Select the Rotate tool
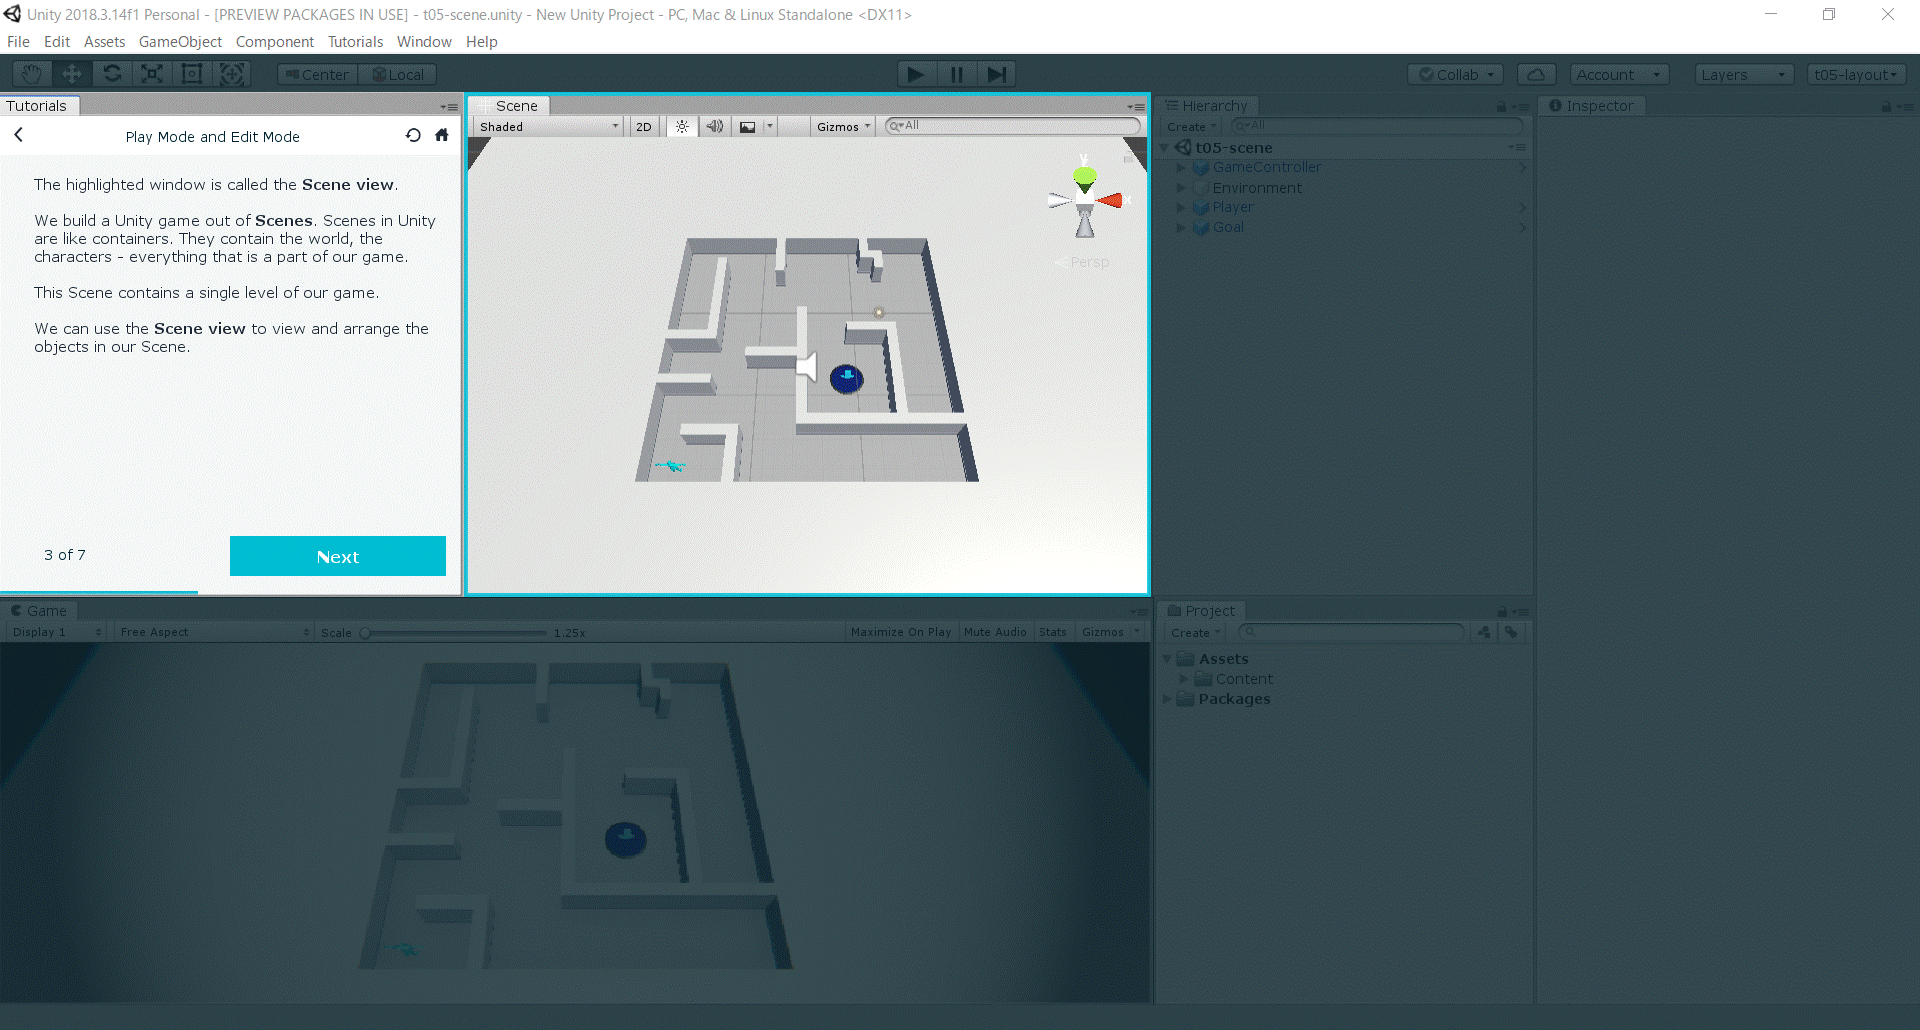This screenshot has width=1920, height=1030. (x=112, y=74)
